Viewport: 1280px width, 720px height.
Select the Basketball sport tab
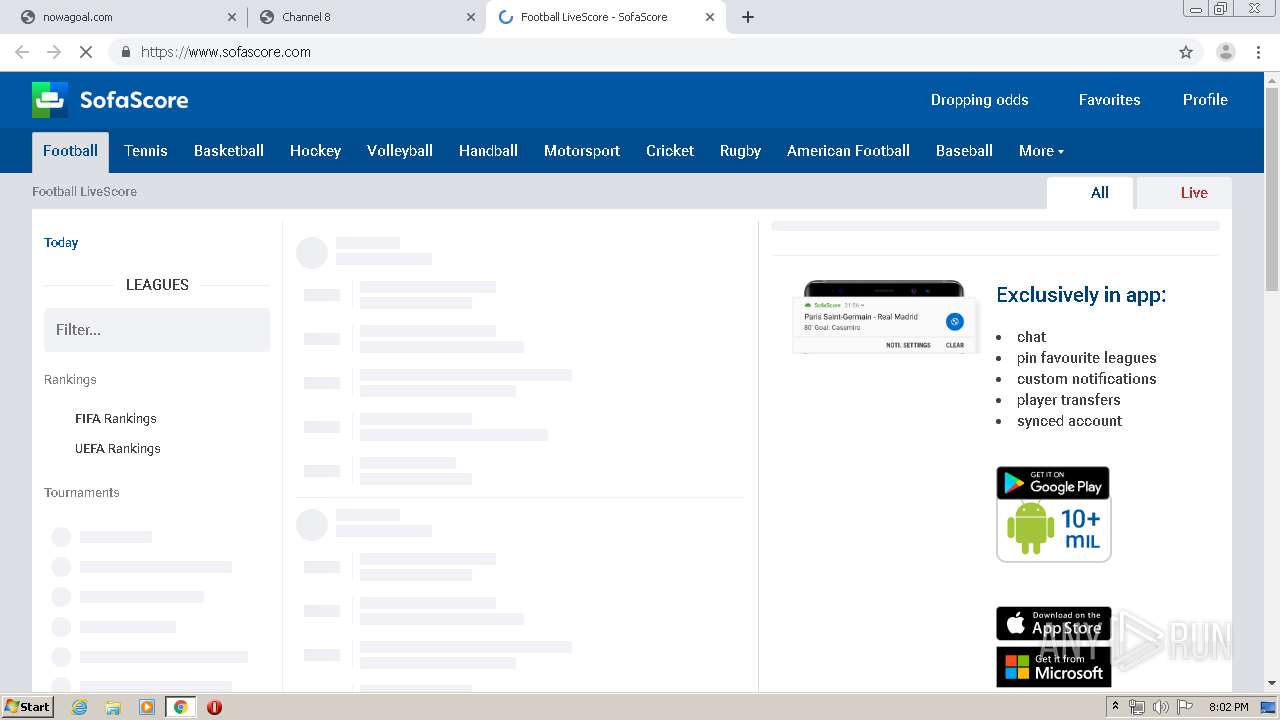[x=229, y=151]
